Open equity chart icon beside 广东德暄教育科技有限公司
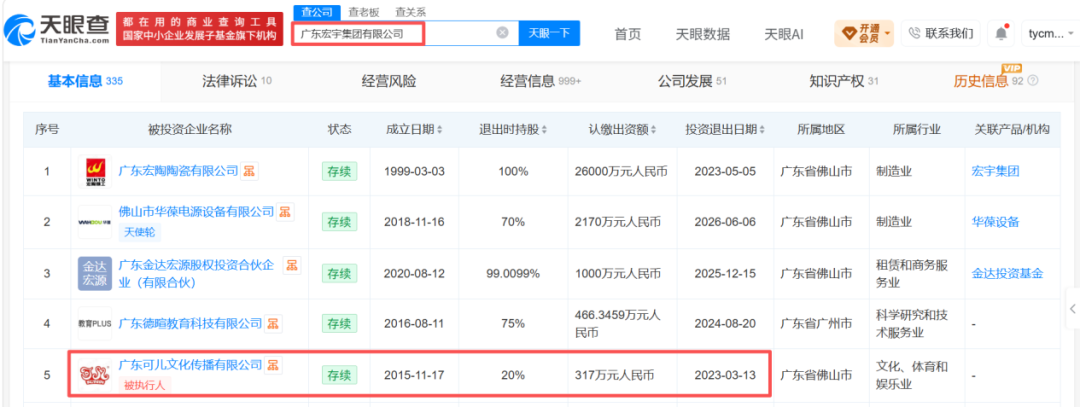 pyautogui.click(x=273, y=323)
